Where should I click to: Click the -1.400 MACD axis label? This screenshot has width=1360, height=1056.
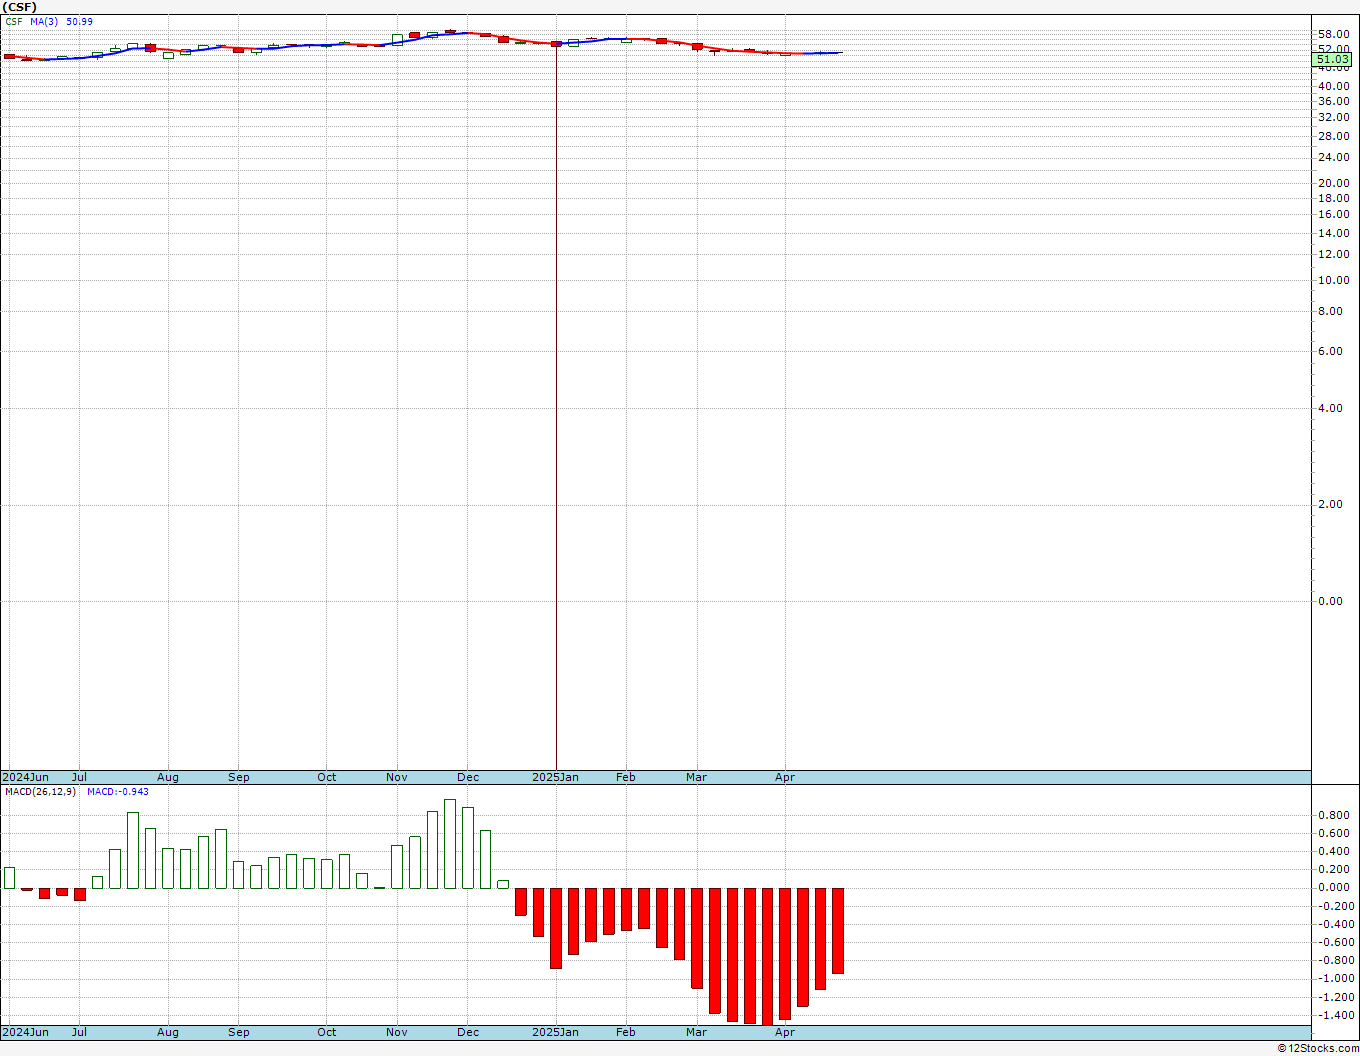(1333, 1015)
